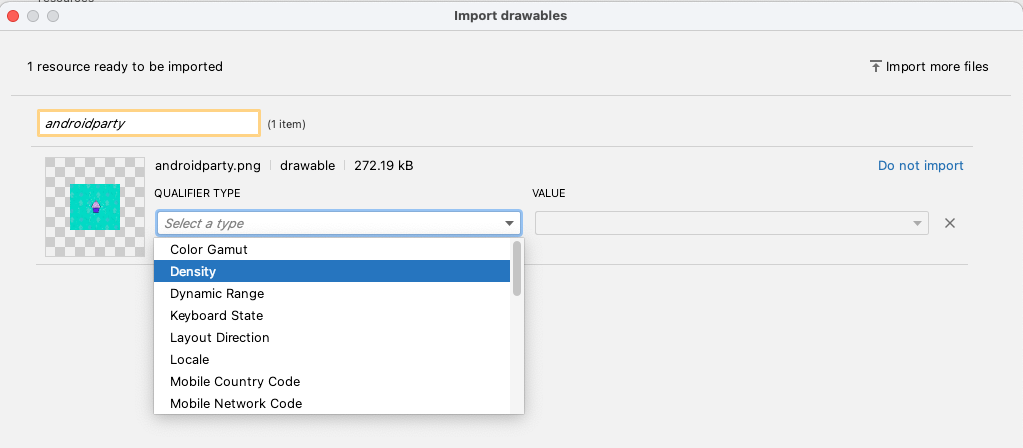This screenshot has height=448, width=1023.
Task: Click the androidparty.png preview thumbnail
Action: [95, 206]
